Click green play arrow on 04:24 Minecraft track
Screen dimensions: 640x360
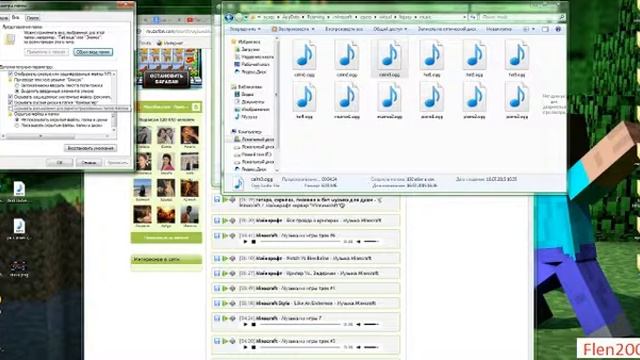[x=225, y=318]
